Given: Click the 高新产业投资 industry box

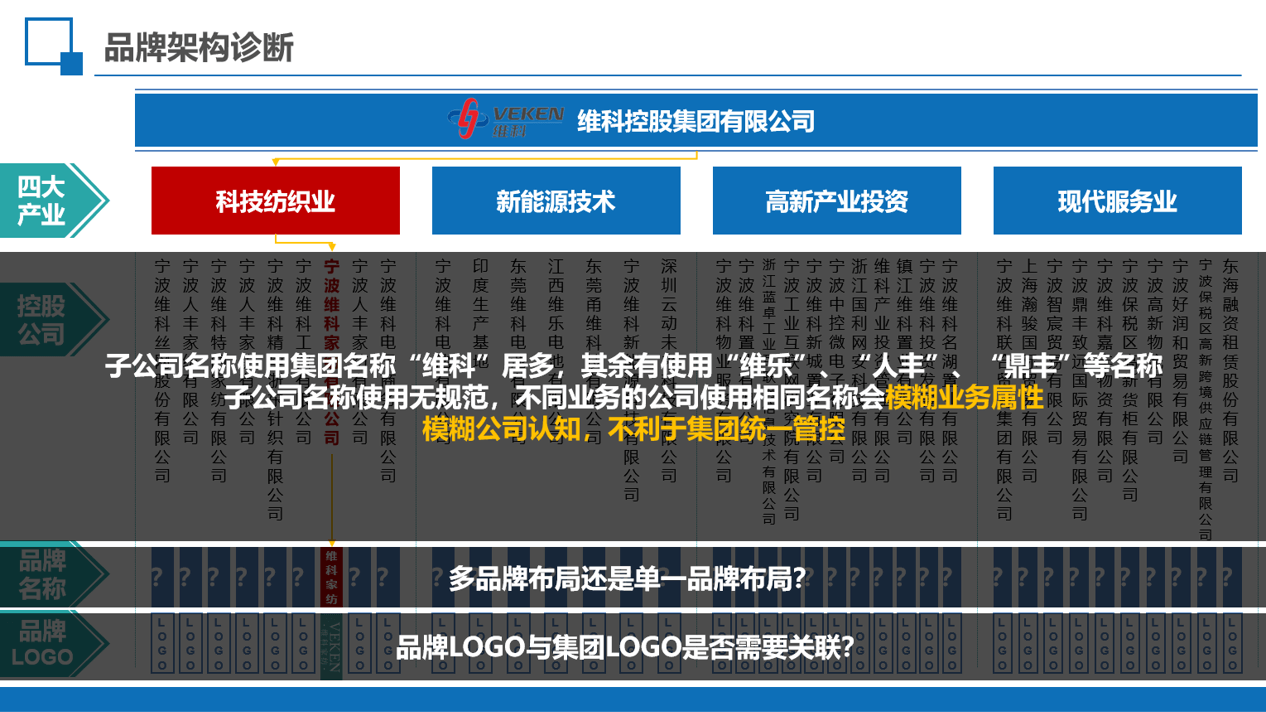Looking at the screenshot, I should [x=836, y=201].
